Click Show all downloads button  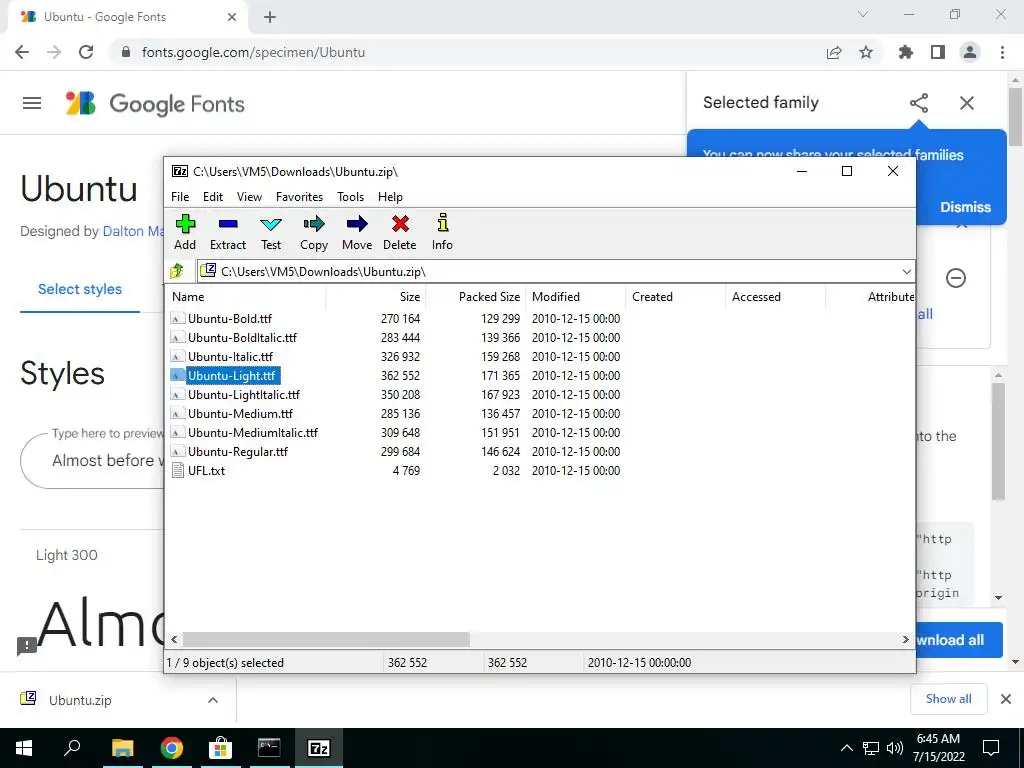(x=948, y=699)
